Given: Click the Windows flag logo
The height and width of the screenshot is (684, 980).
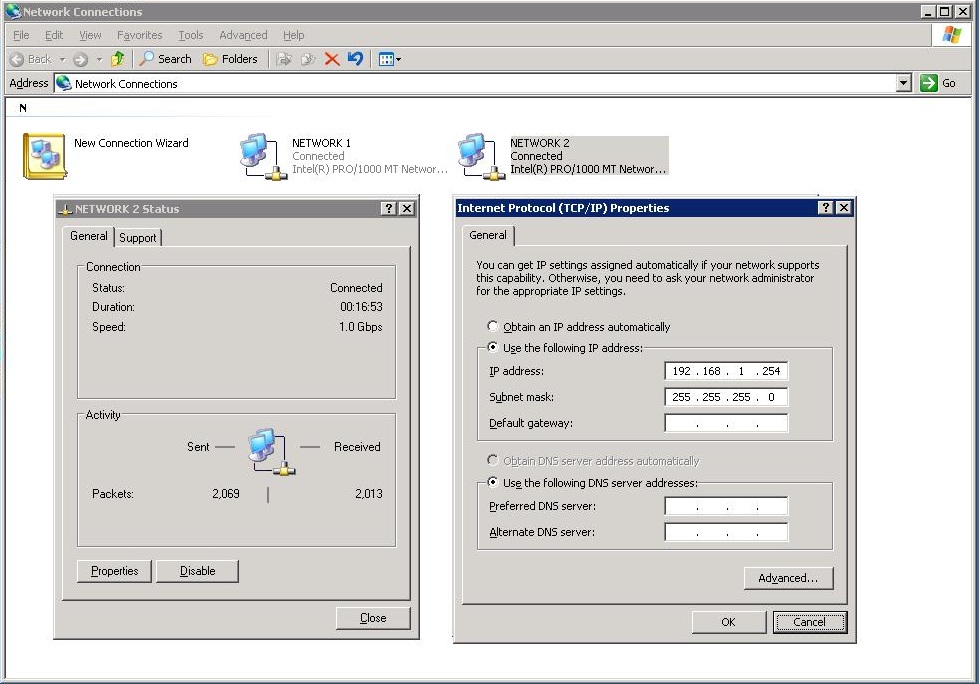Looking at the screenshot, I should 952,35.
